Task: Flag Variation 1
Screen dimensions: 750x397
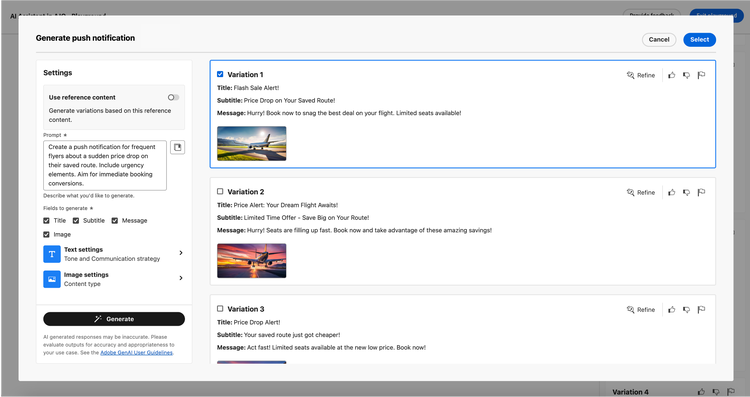Action: (x=701, y=75)
